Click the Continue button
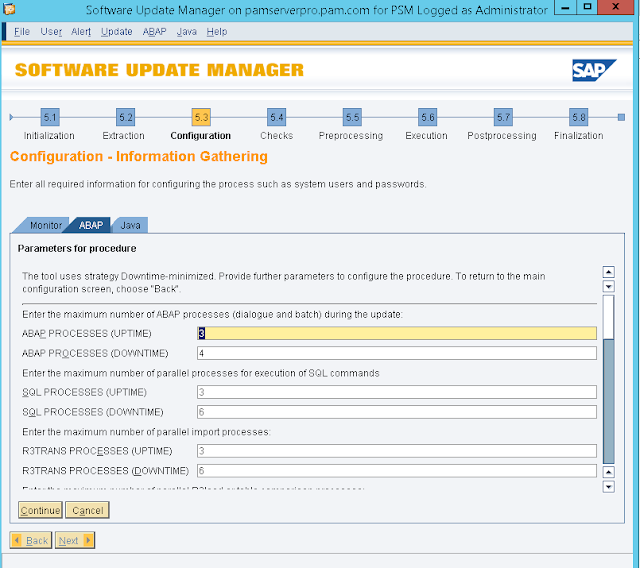This screenshot has height=568, width=640. coord(40,510)
